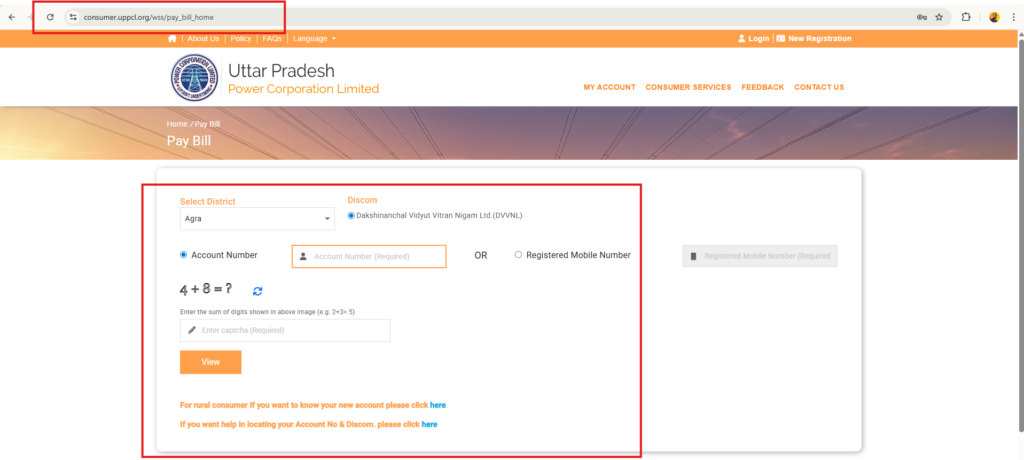This screenshot has height=460, width=1024.
Task: Click the page vertical scrollbar
Action: [x=1020, y=235]
